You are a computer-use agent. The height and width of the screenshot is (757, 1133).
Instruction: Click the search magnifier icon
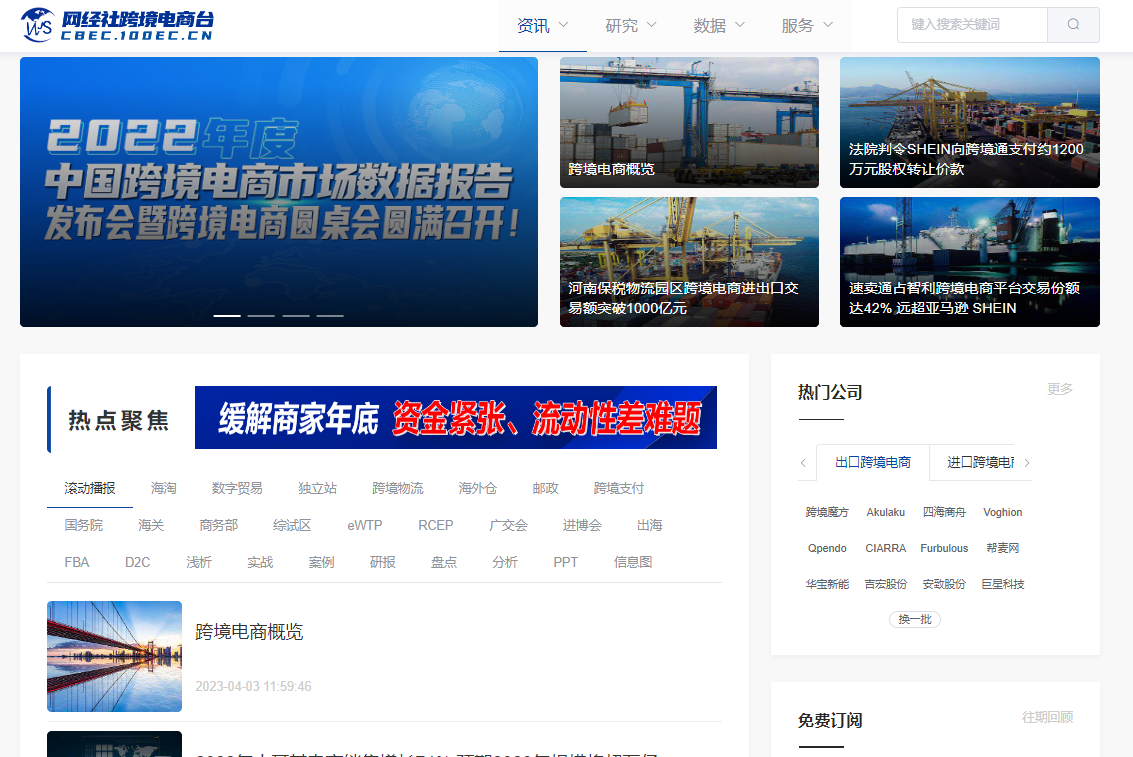pos(1072,24)
